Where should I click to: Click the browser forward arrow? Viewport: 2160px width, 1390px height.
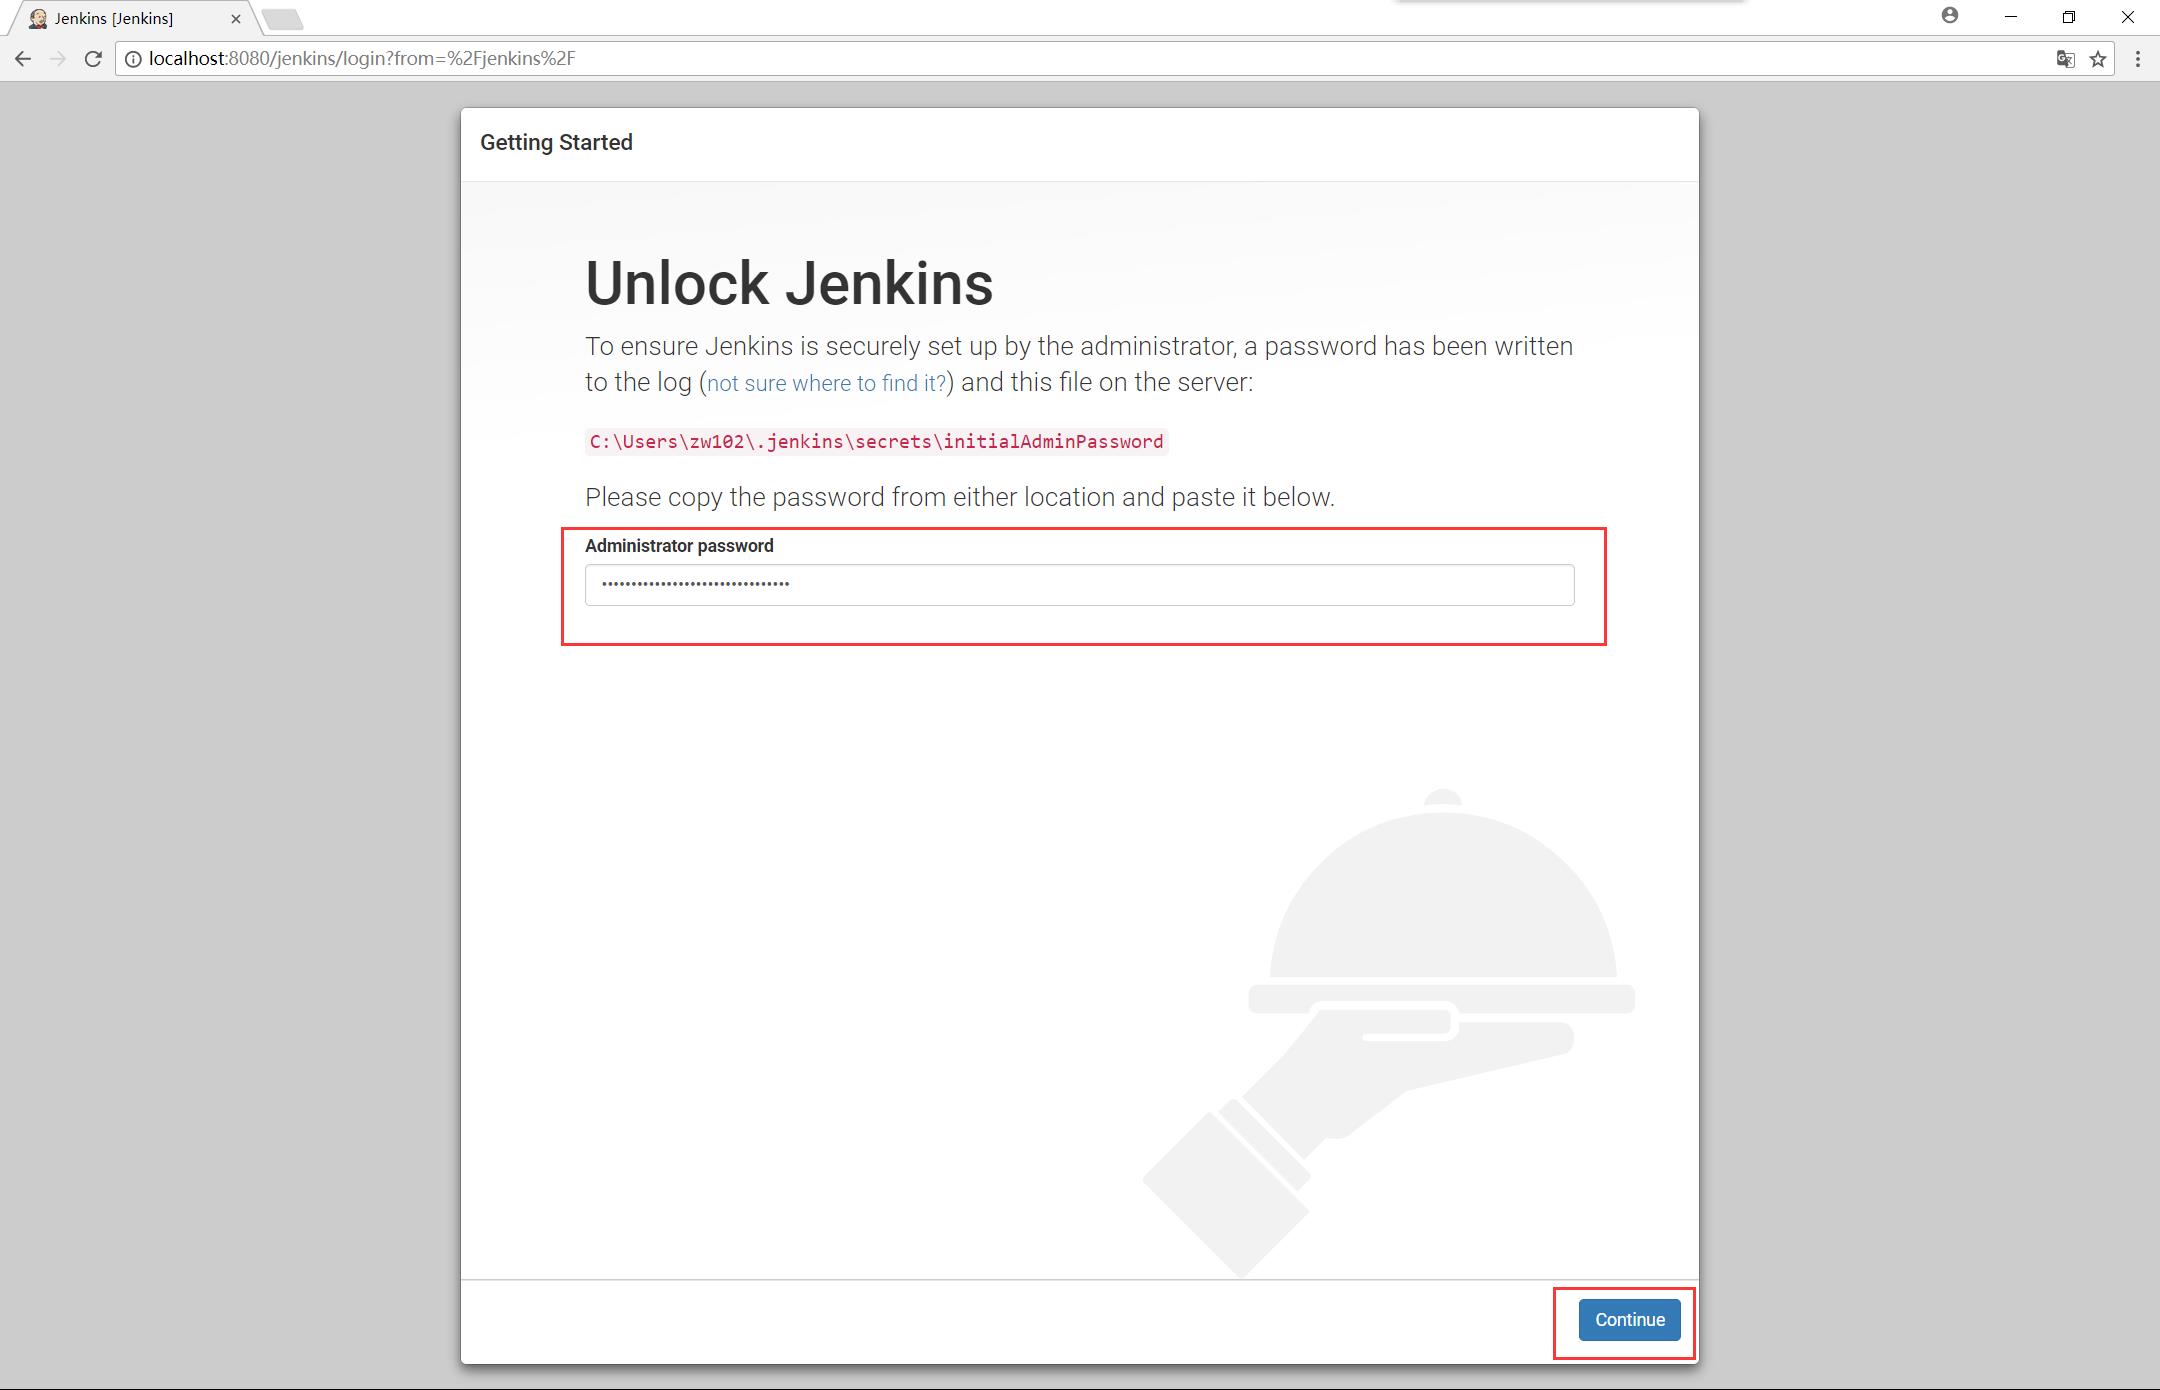[x=58, y=59]
